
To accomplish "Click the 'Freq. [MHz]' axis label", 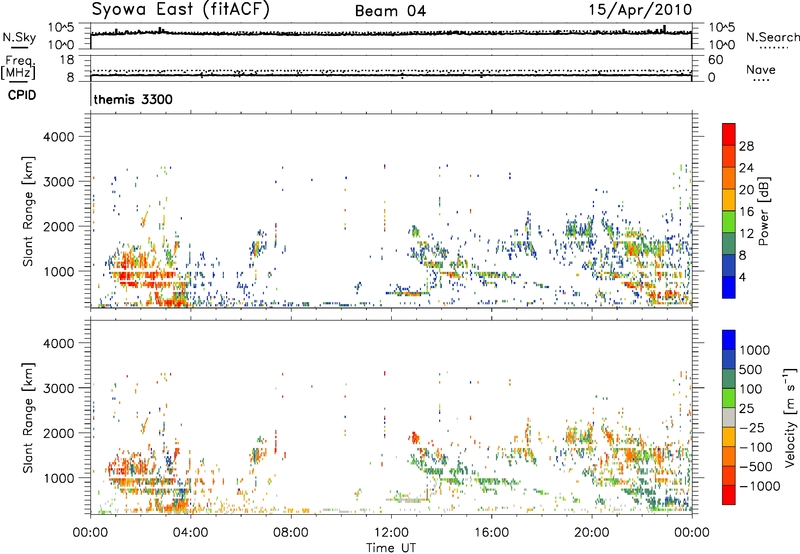I will 19,67.
